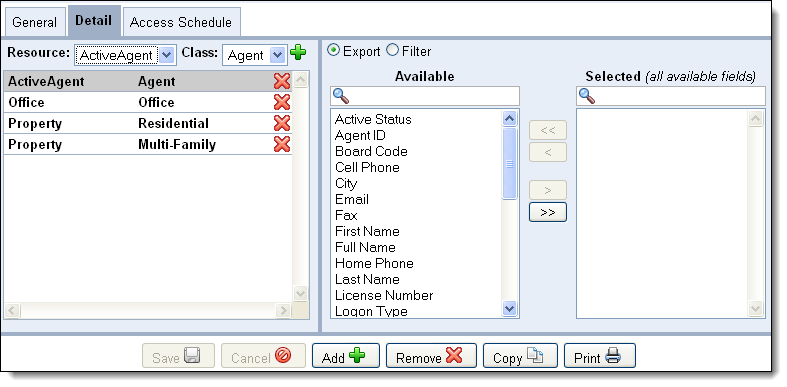The image size is (787, 387).
Task: Click the Copy button
Action: pyautogui.click(x=520, y=356)
